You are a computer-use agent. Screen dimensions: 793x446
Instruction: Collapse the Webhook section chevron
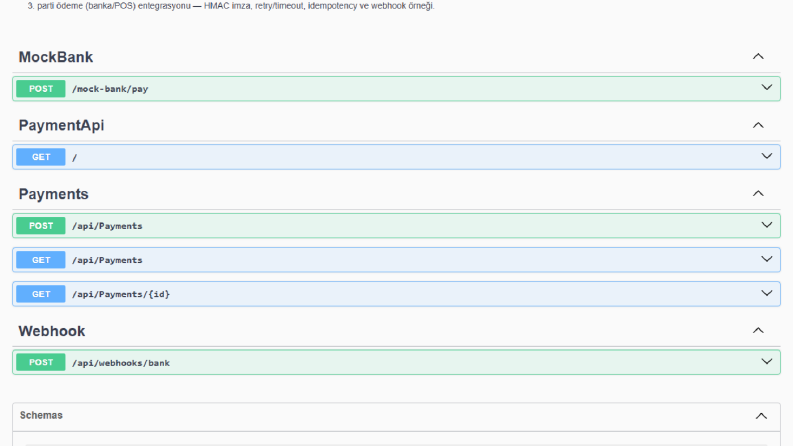pyautogui.click(x=758, y=331)
